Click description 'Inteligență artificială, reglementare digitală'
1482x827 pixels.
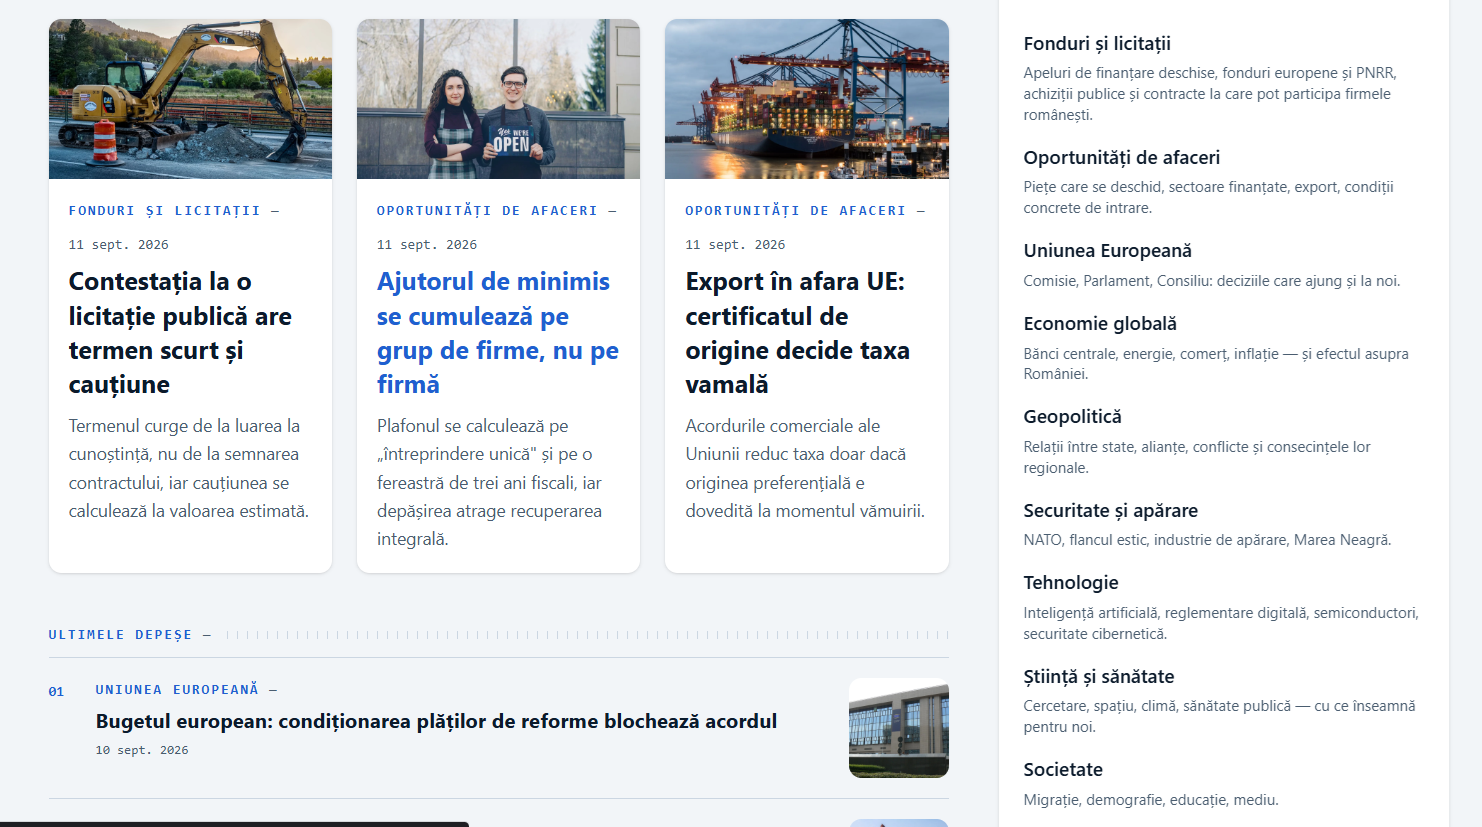tap(1220, 623)
